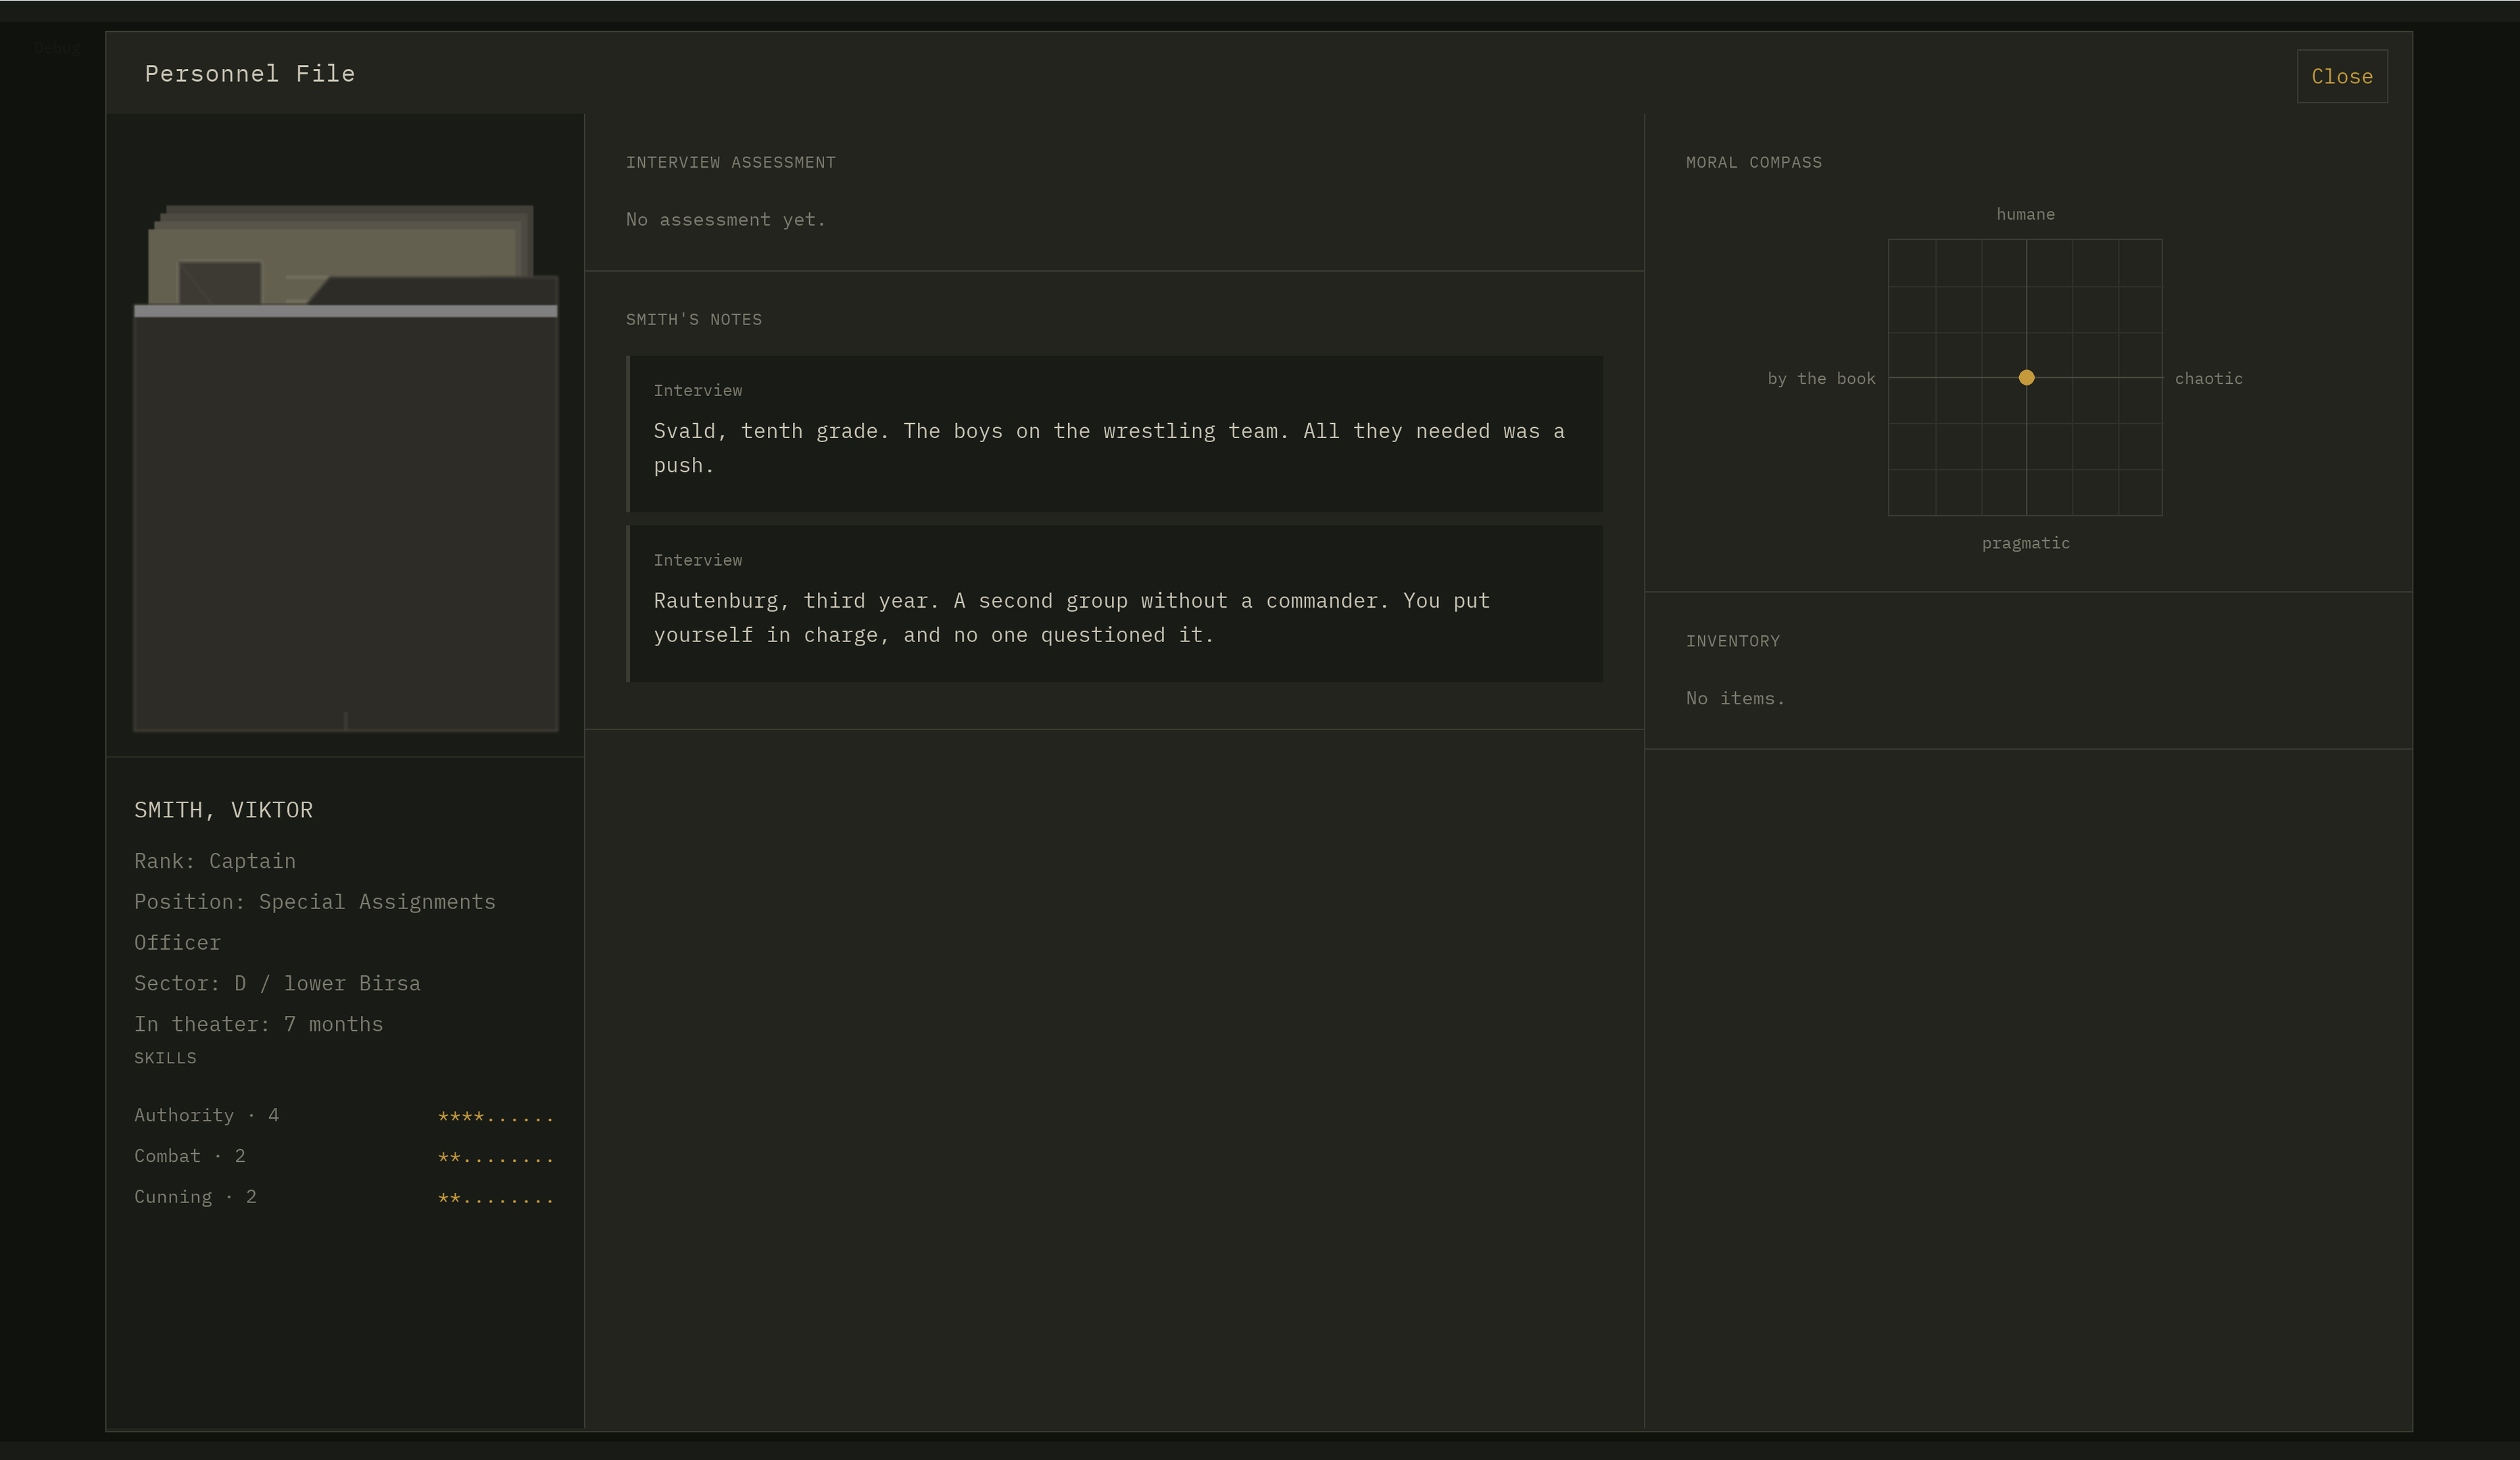Click the 'chaotic' compass label

click(2208, 378)
